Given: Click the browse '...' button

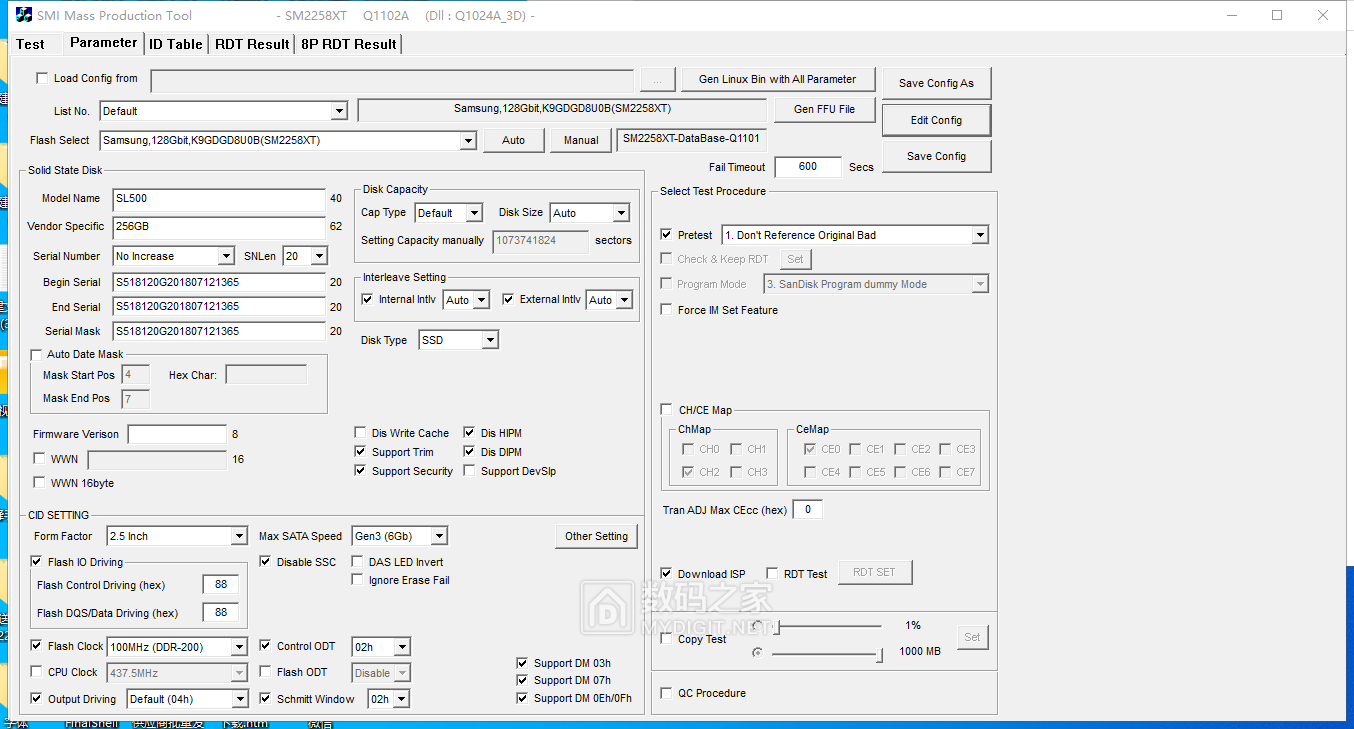Looking at the screenshot, I should coord(657,80).
